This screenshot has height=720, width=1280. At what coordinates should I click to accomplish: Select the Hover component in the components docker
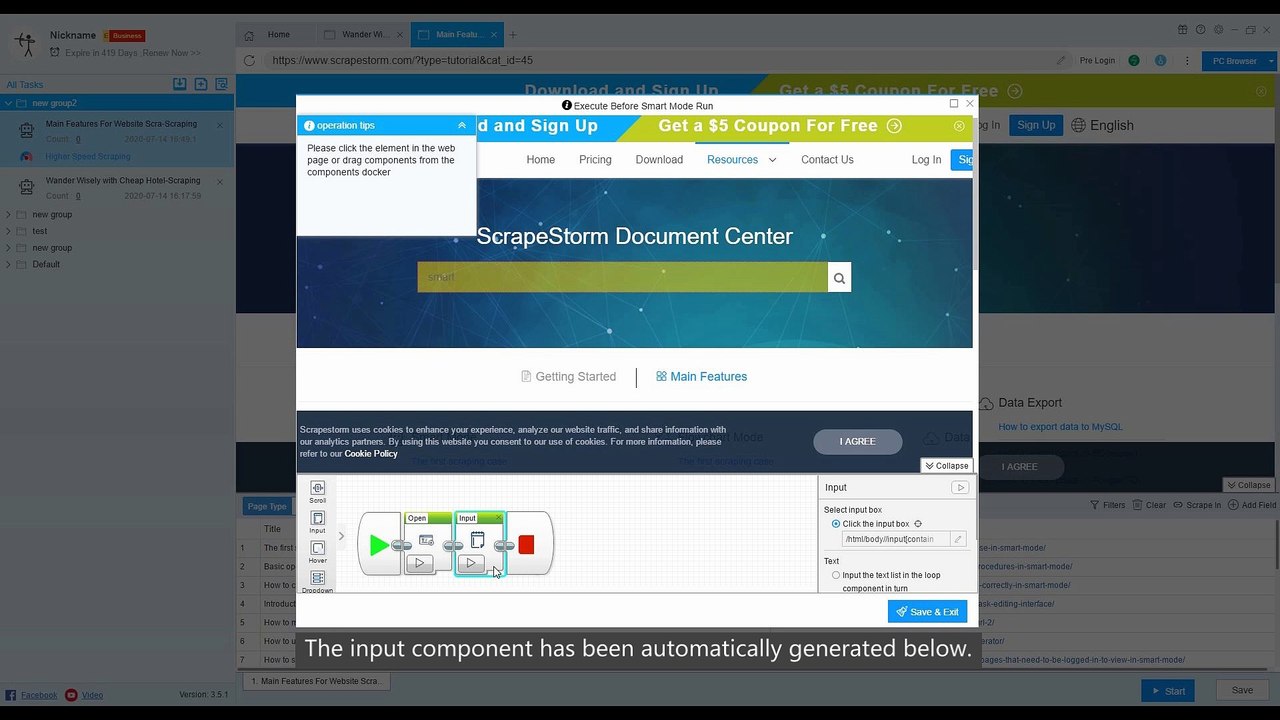[317, 551]
